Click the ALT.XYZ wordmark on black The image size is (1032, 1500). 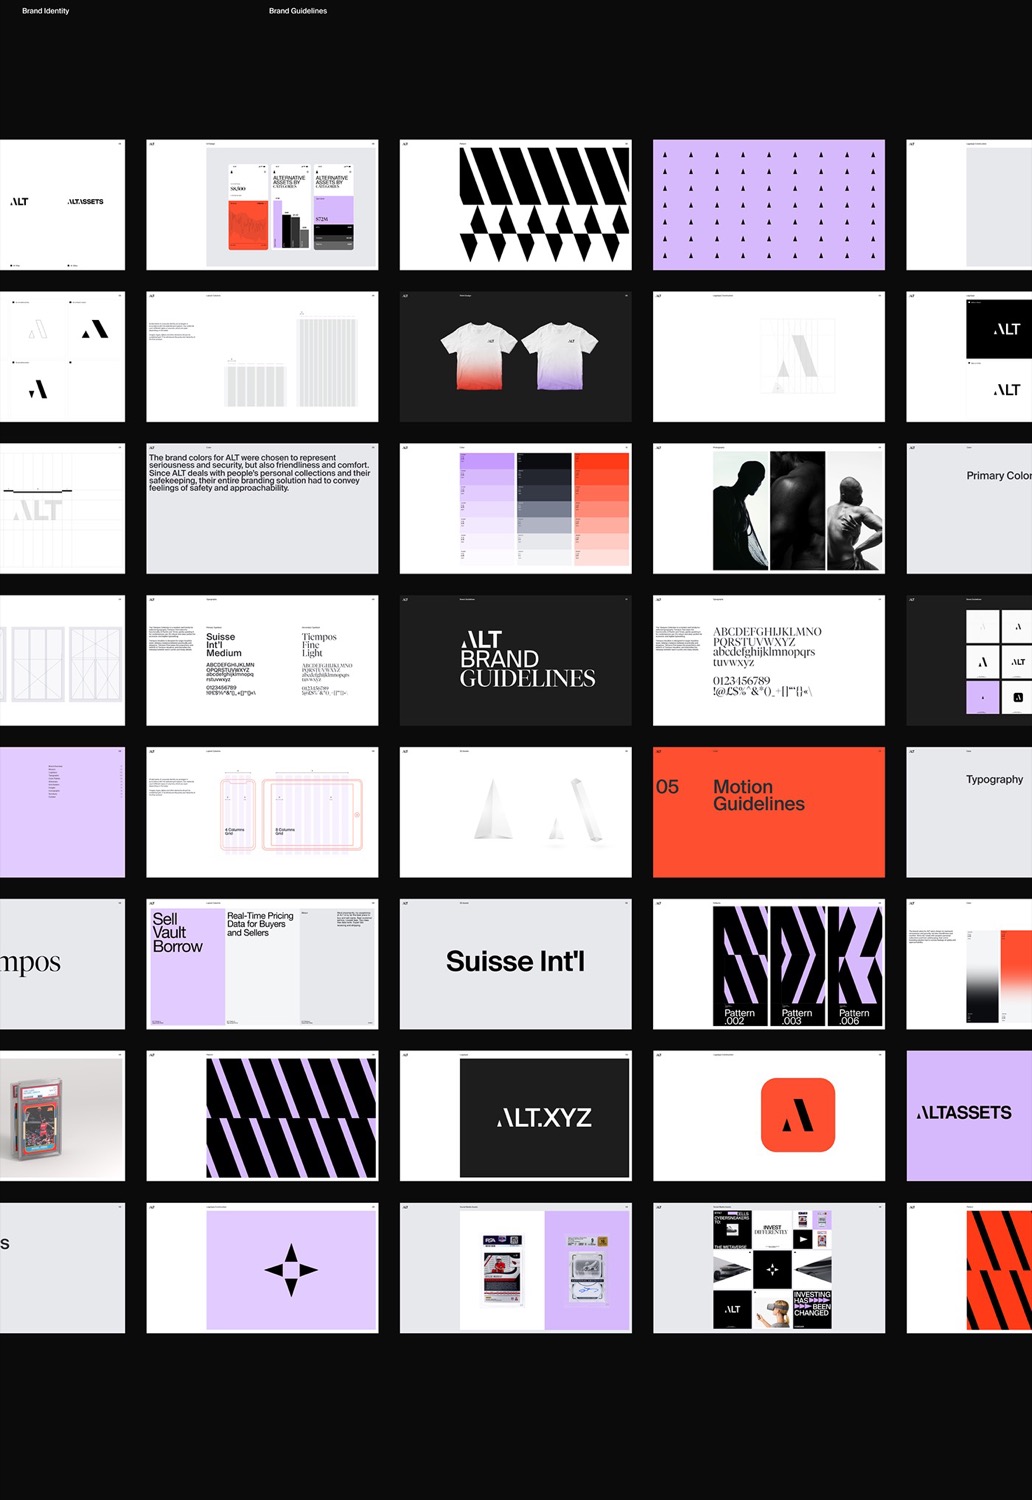click(x=545, y=1117)
